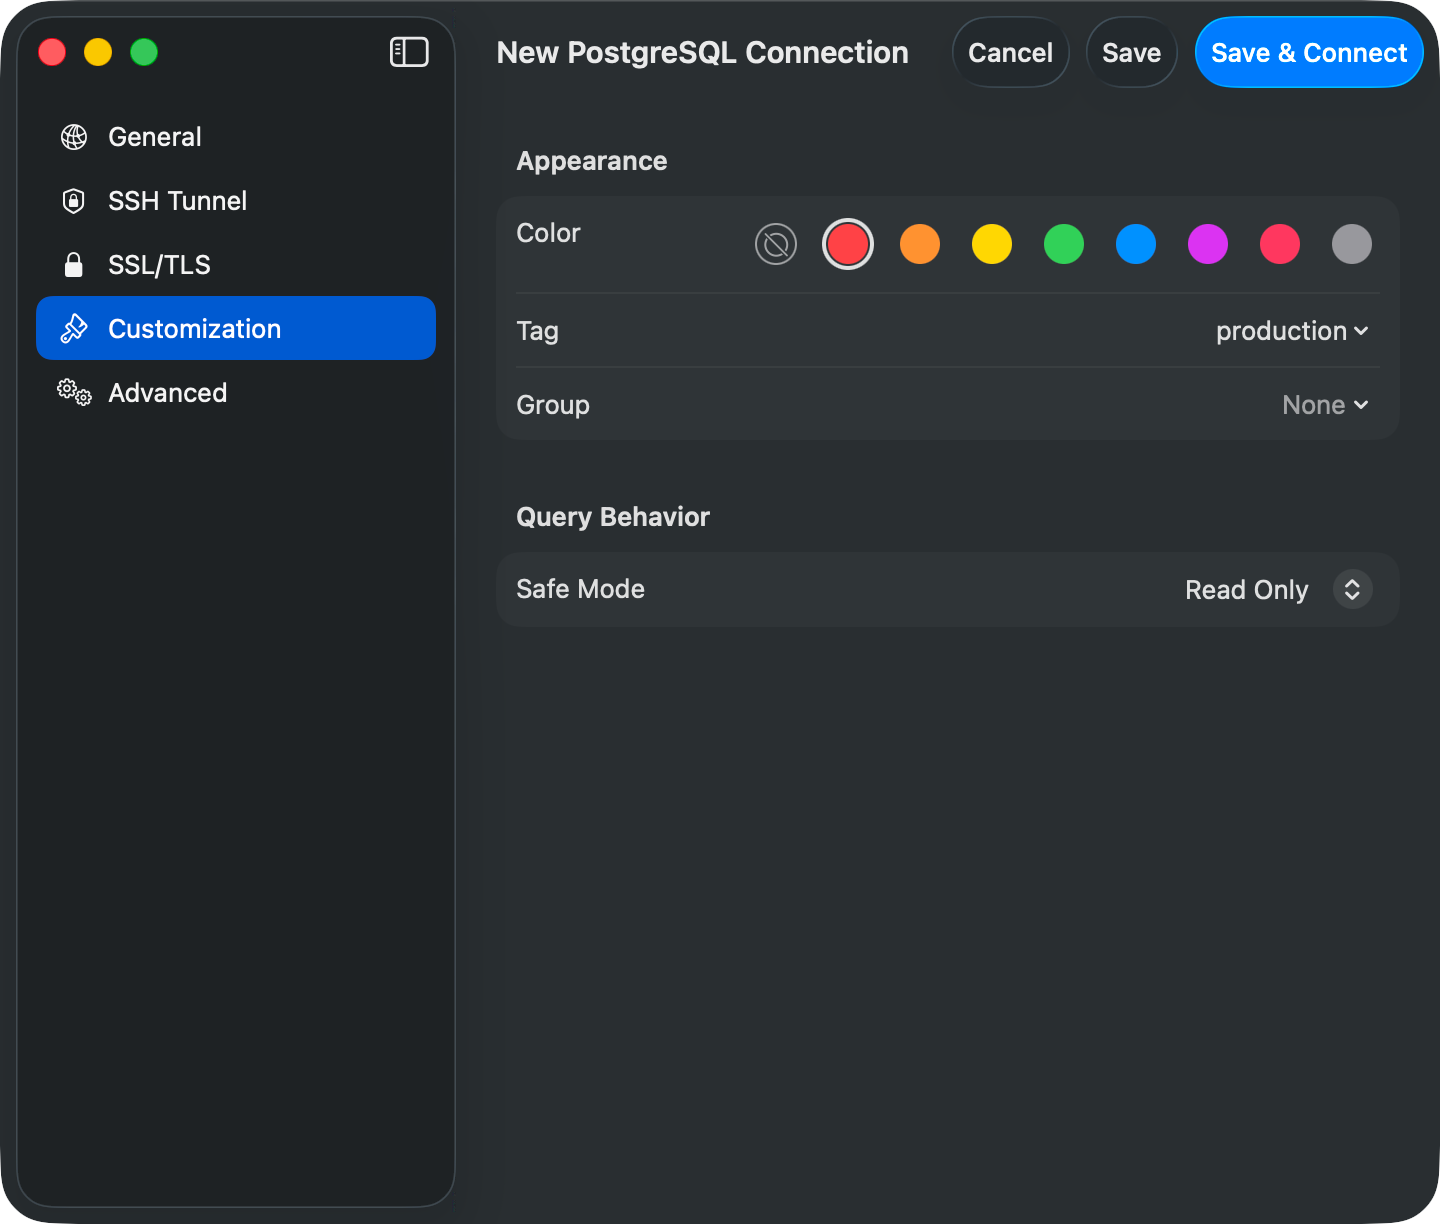Click the Save button
This screenshot has width=1440, height=1224.
click(x=1131, y=52)
